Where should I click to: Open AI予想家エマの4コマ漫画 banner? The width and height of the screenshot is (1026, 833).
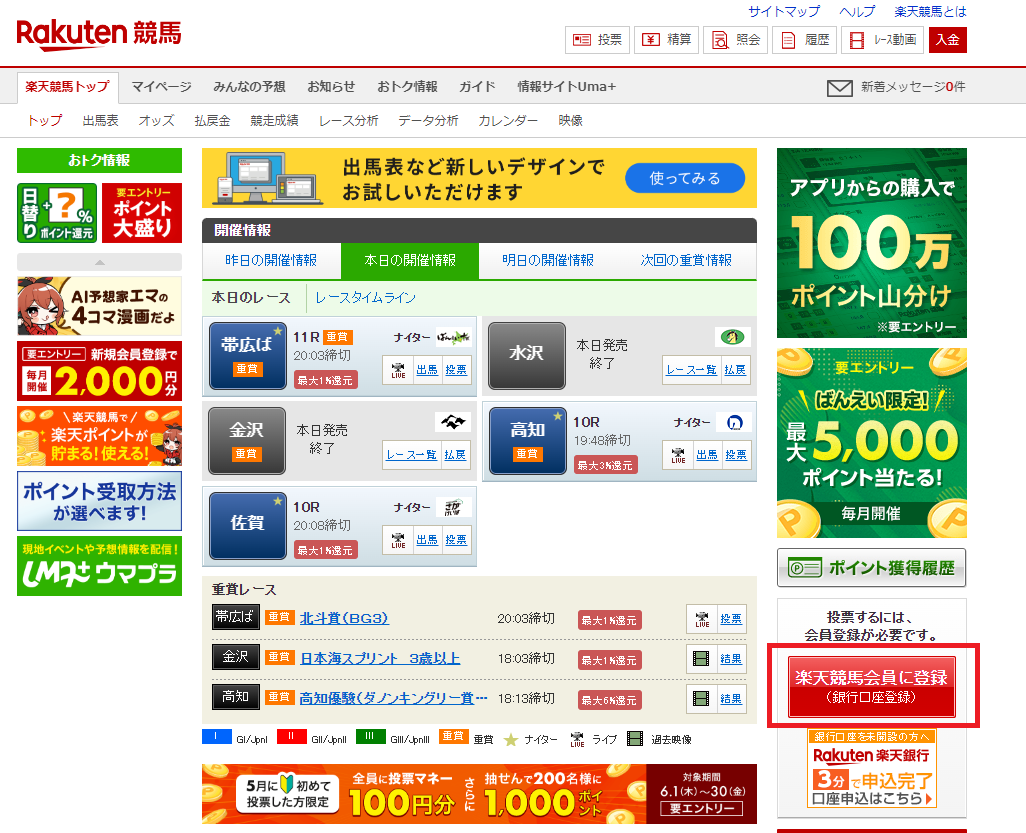click(99, 306)
